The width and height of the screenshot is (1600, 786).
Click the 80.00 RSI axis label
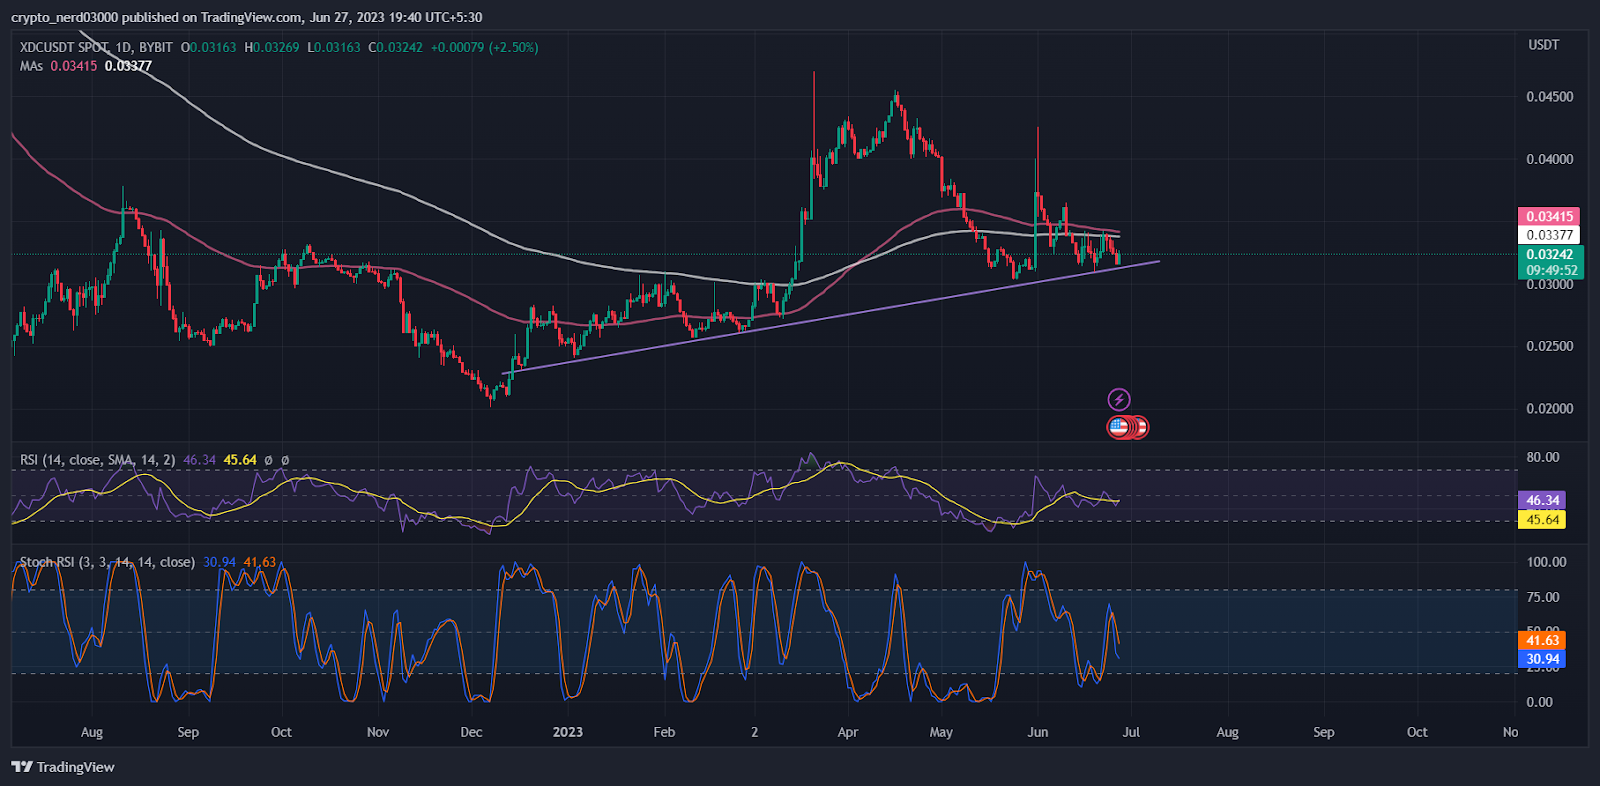(x=1543, y=457)
